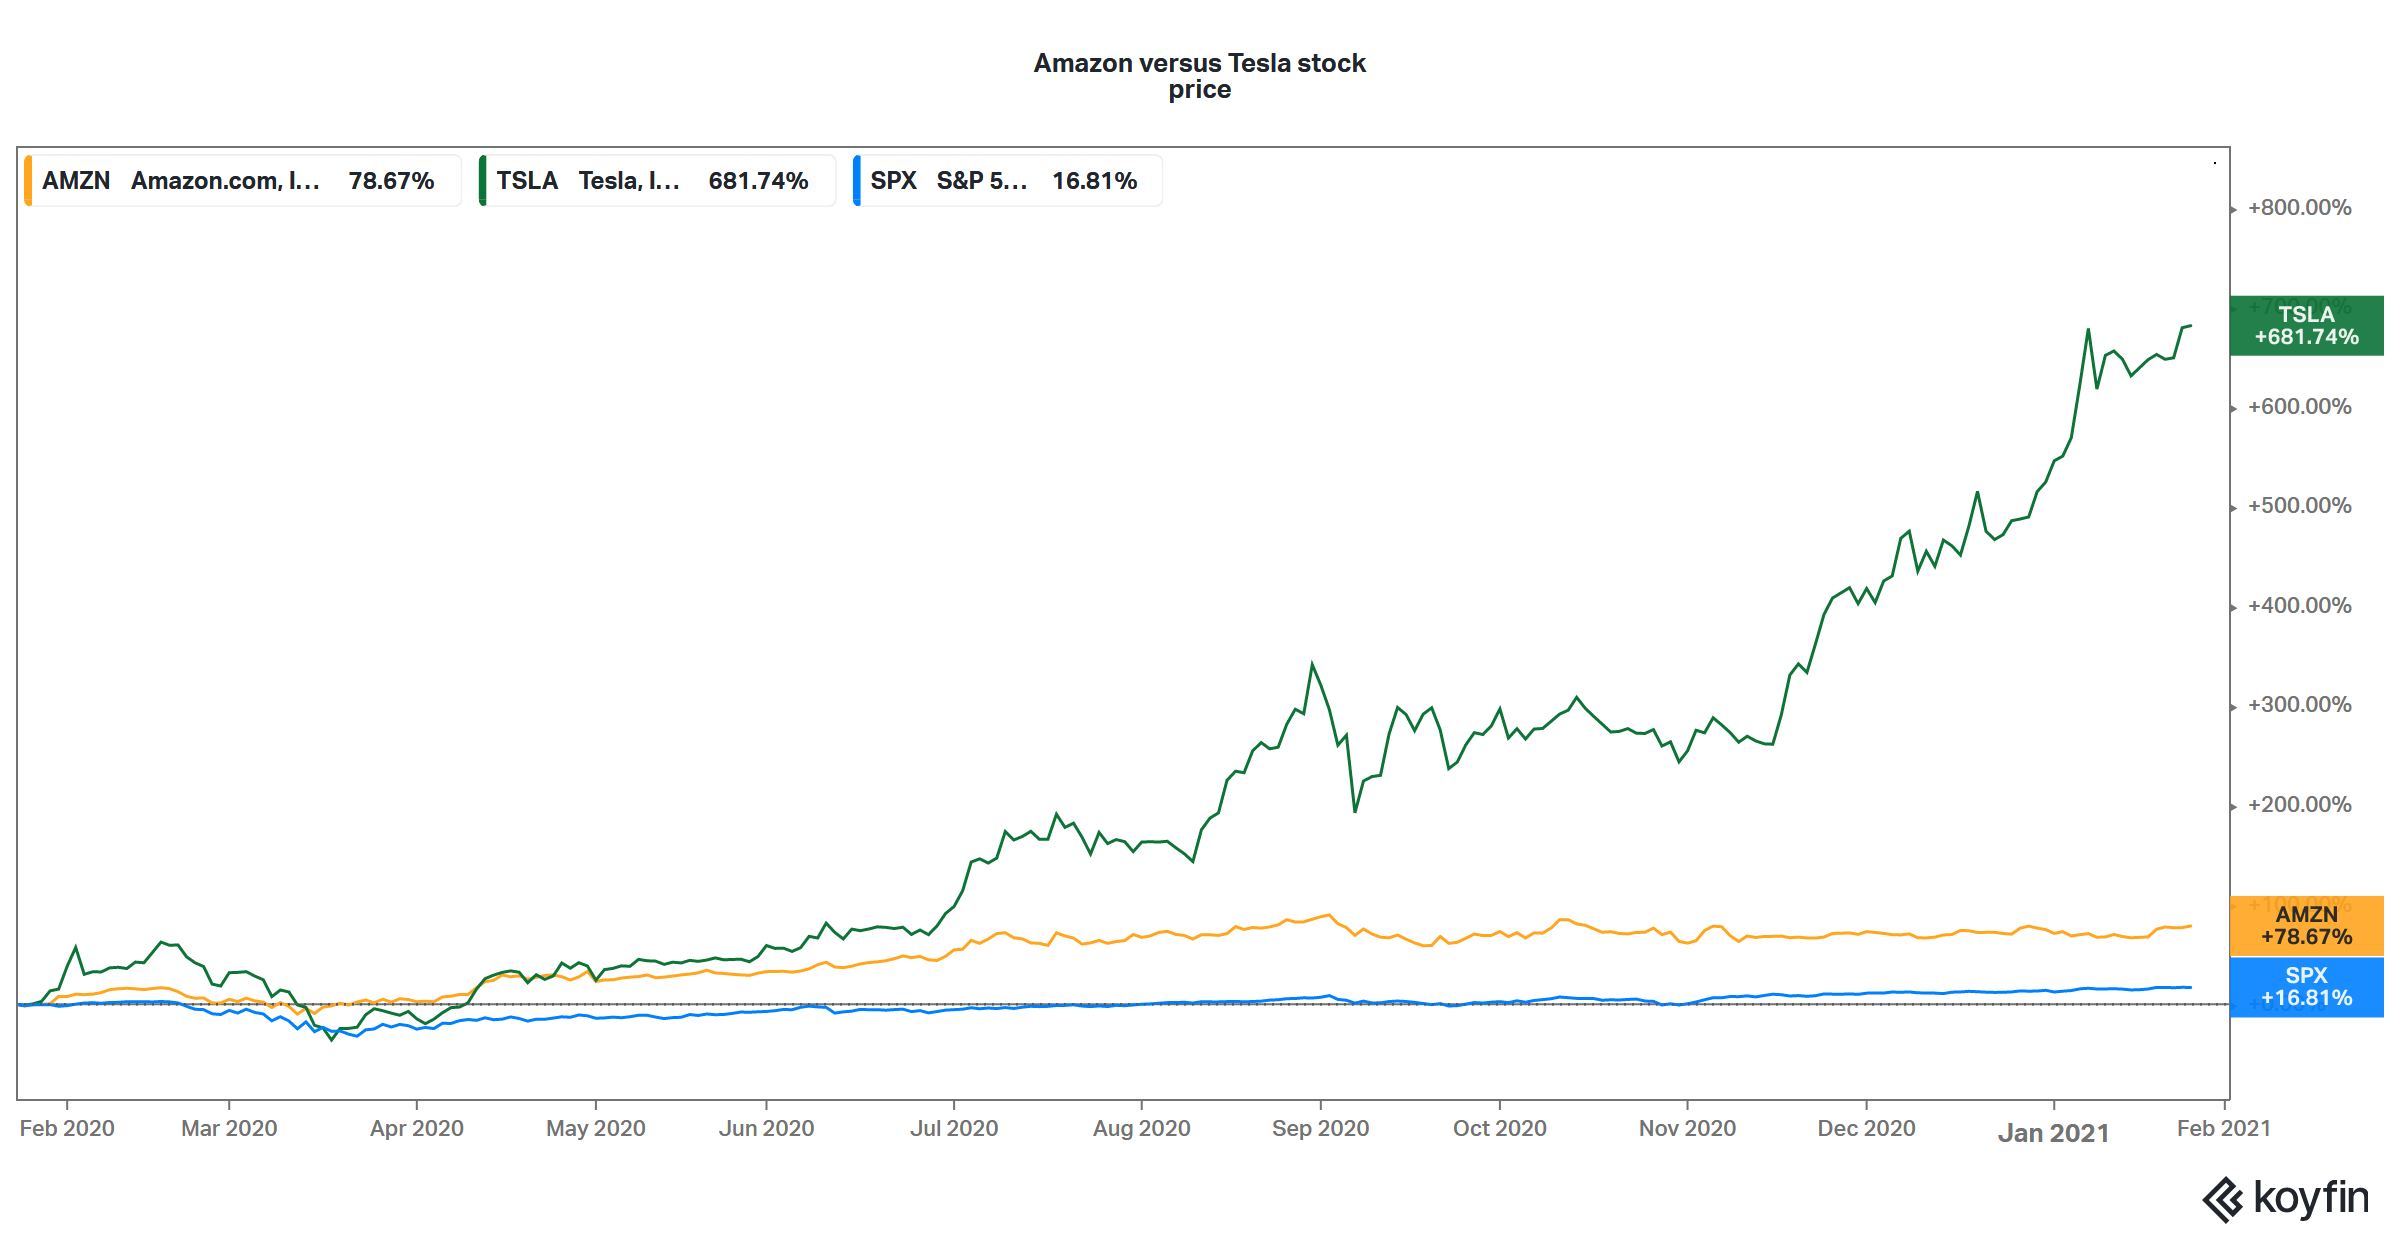Click the 78.67% value in the AMZN legend

[391, 181]
